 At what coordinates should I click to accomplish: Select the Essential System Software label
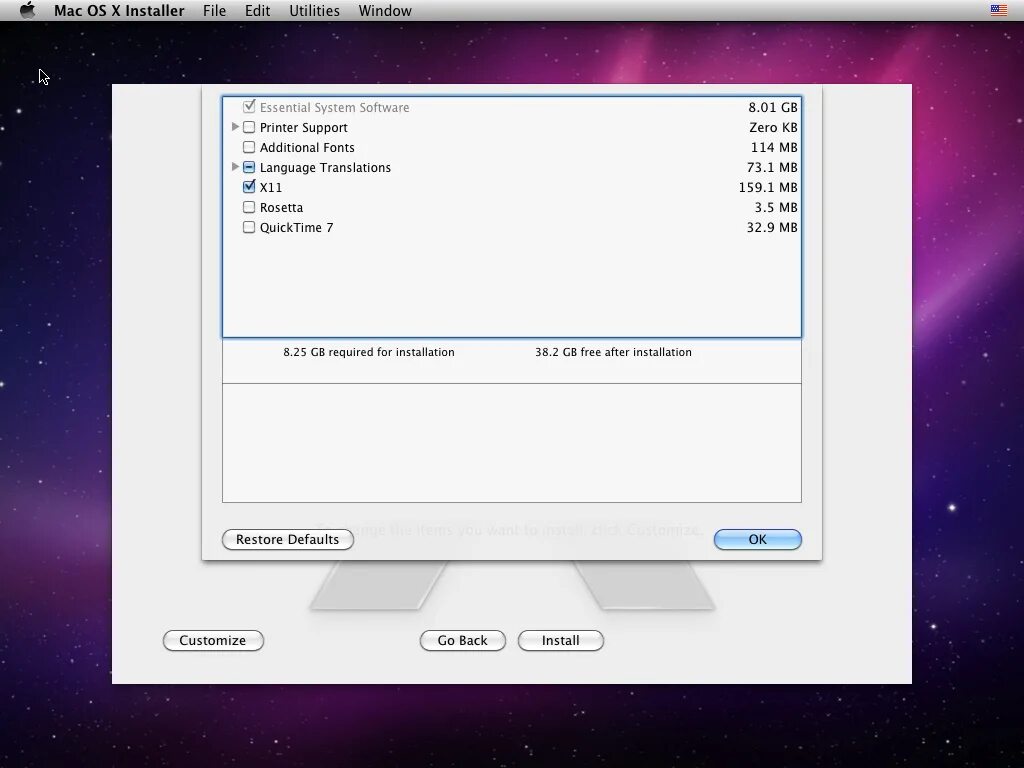tap(334, 107)
